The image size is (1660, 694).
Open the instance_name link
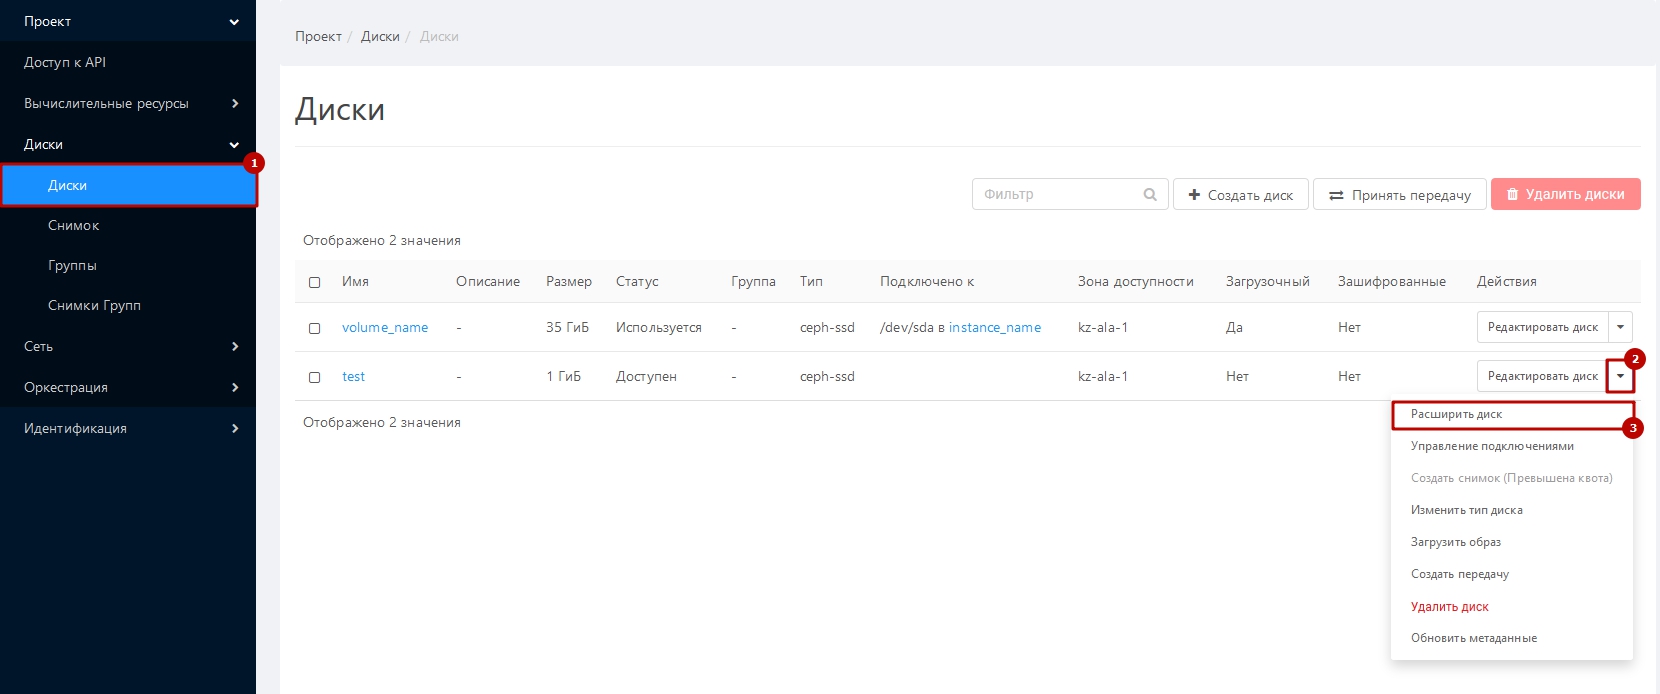995,327
